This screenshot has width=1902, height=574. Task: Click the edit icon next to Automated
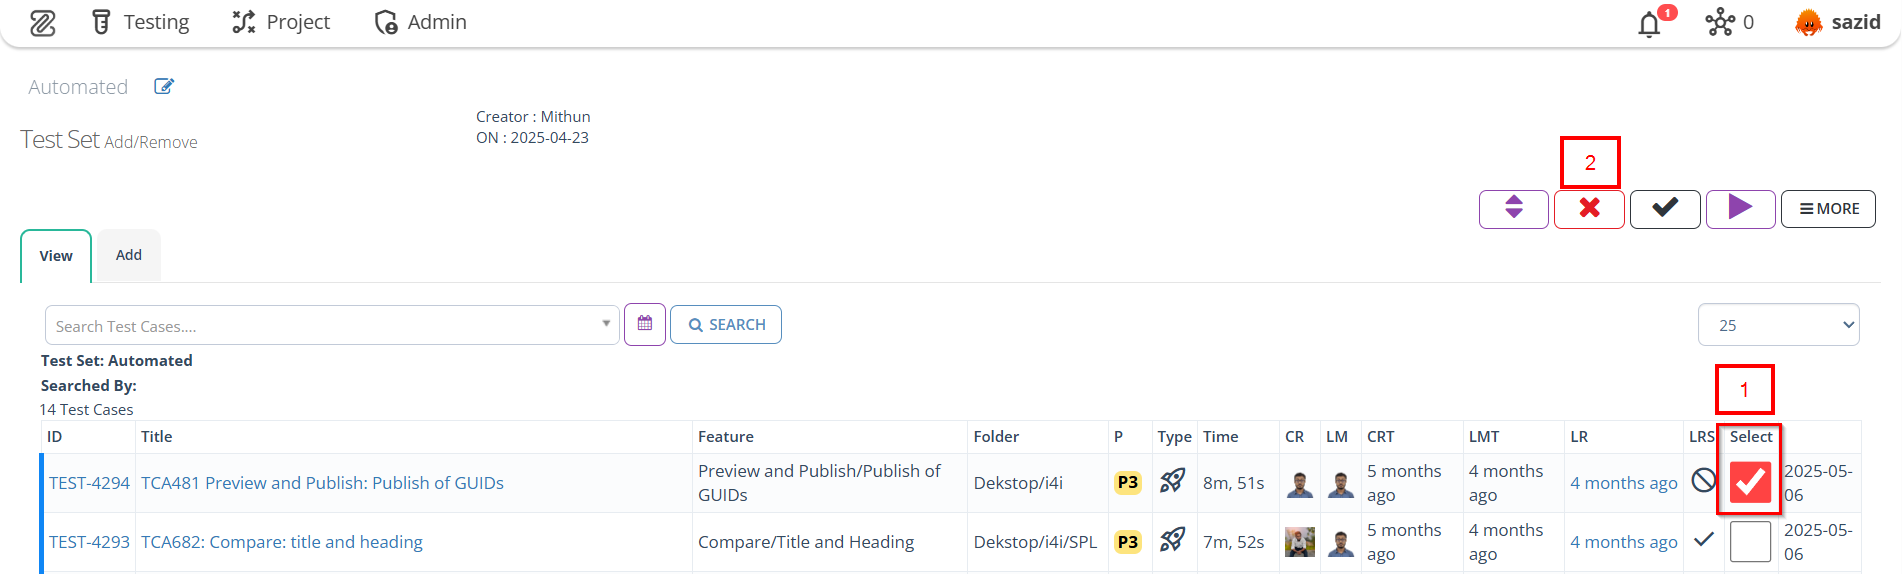(164, 87)
